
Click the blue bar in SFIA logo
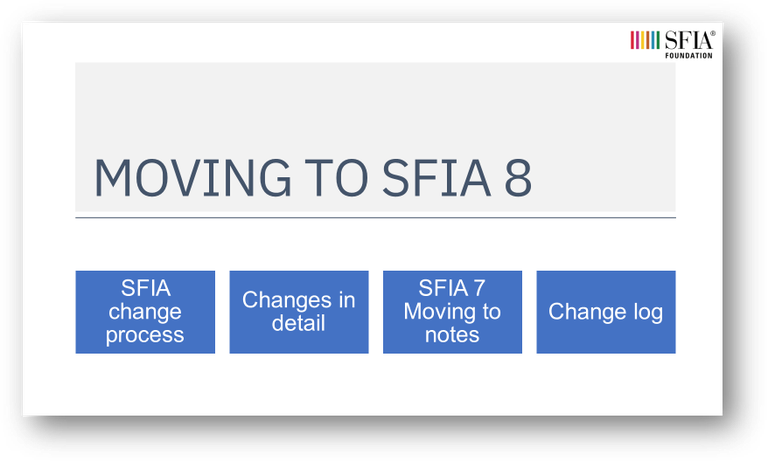(653, 40)
